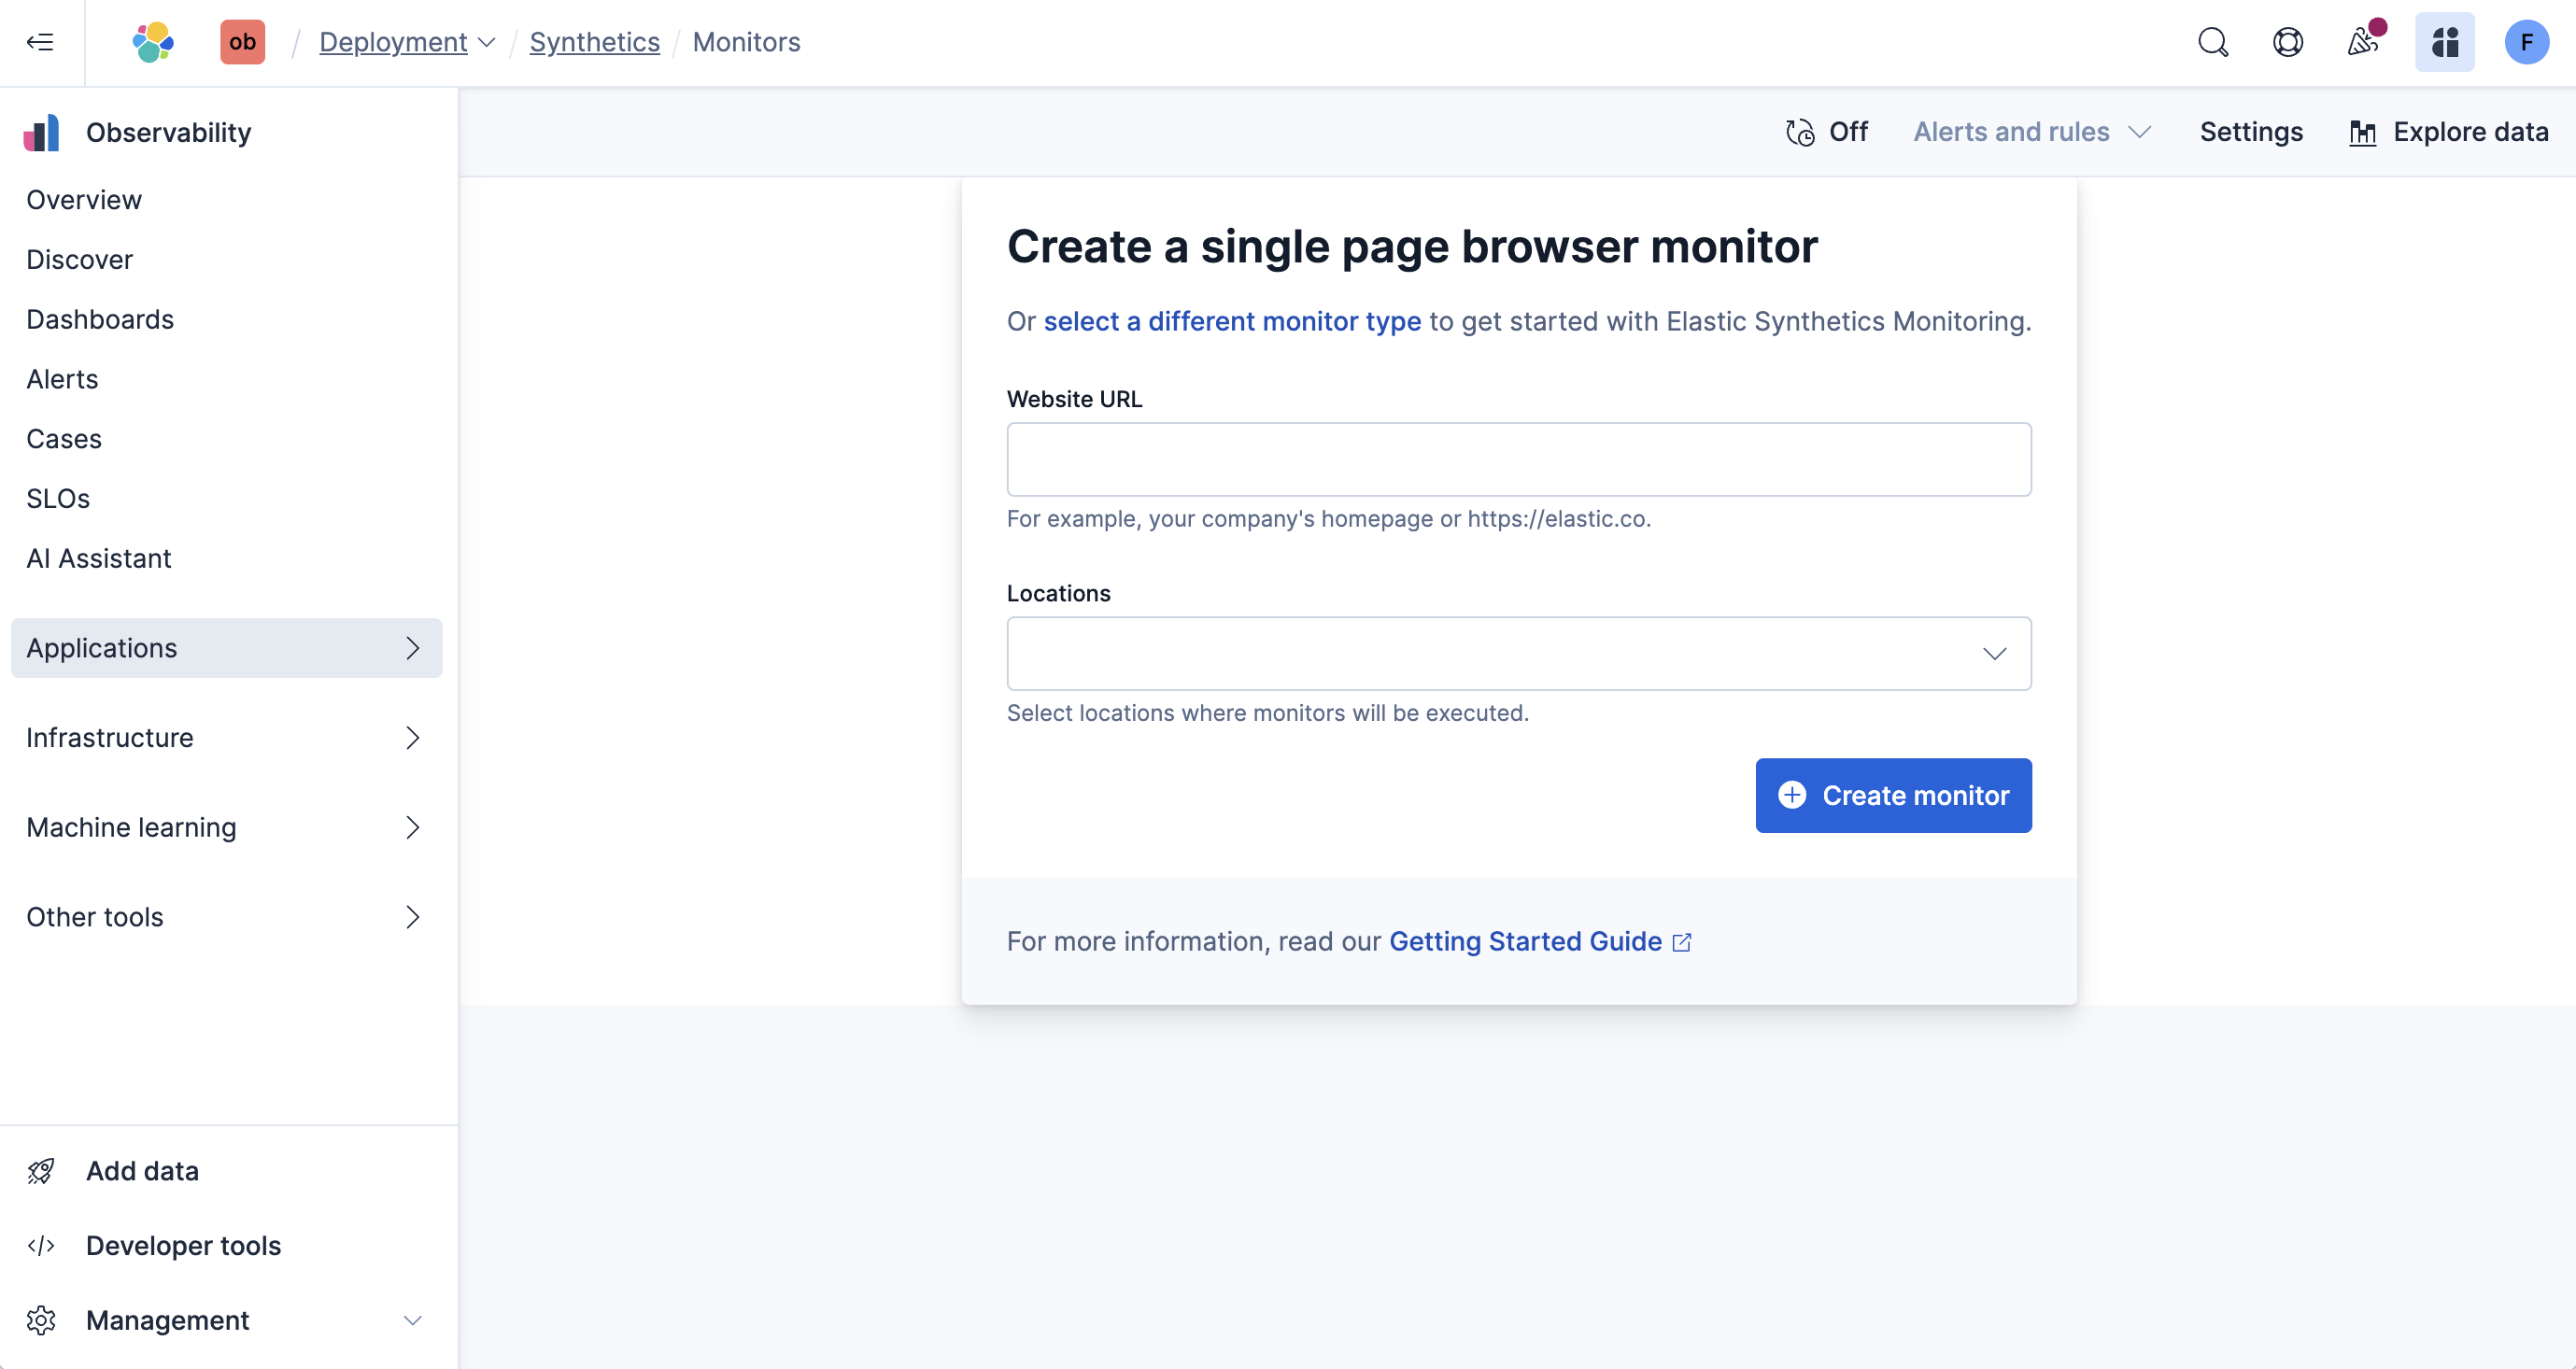This screenshot has width=2576, height=1369.
Task: Click the Add data rocket icon
Action: click(x=41, y=1170)
